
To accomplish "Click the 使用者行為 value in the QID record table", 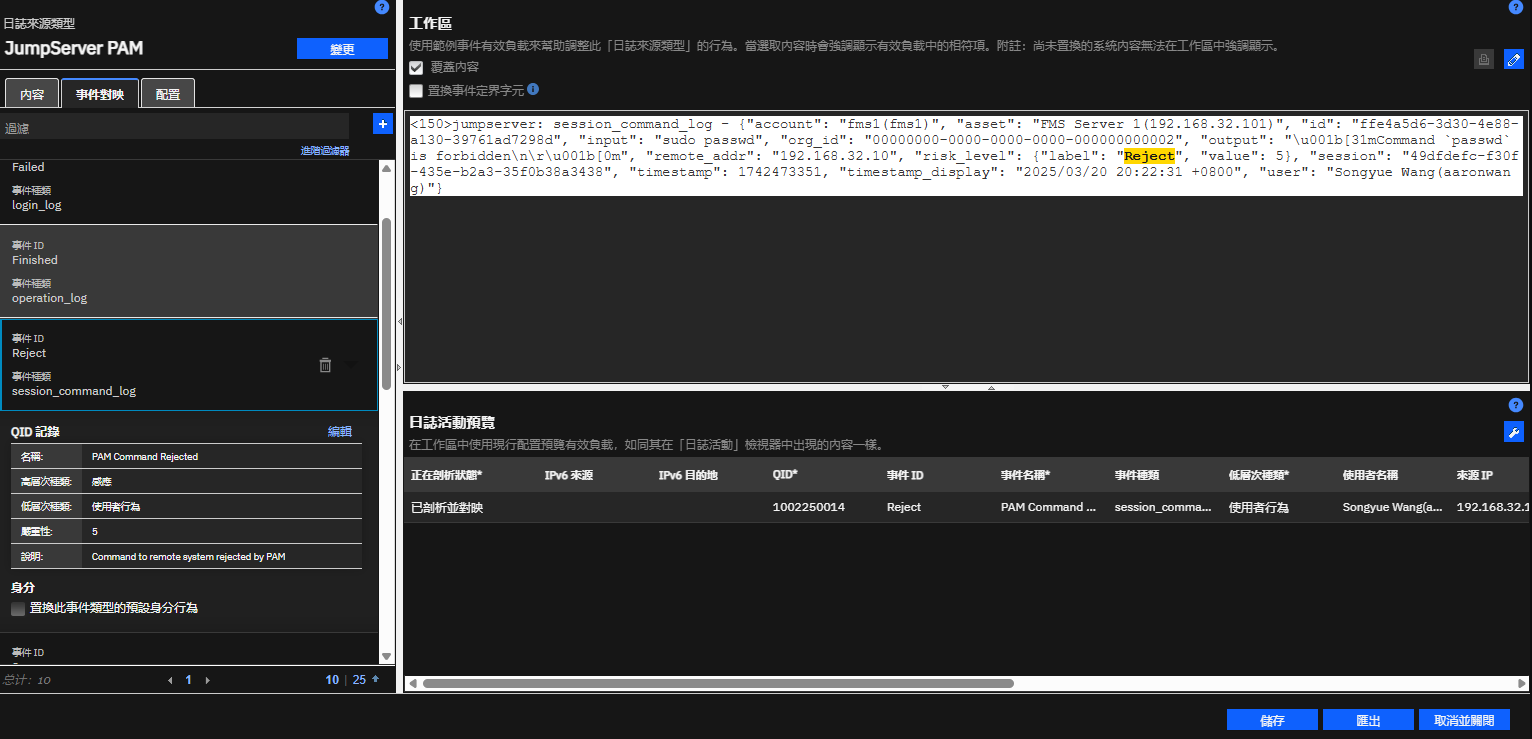I will pyautogui.click(x=116, y=506).
